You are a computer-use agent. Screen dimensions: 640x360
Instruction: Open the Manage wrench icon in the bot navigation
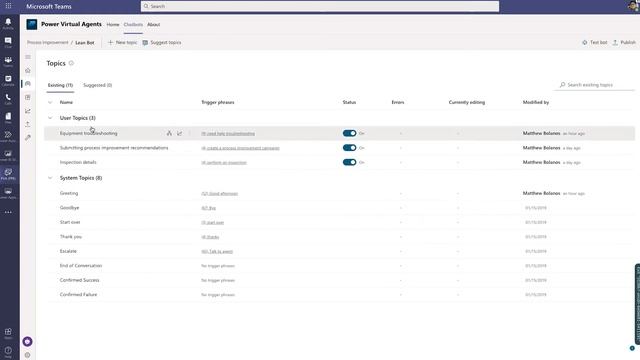click(x=28, y=138)
